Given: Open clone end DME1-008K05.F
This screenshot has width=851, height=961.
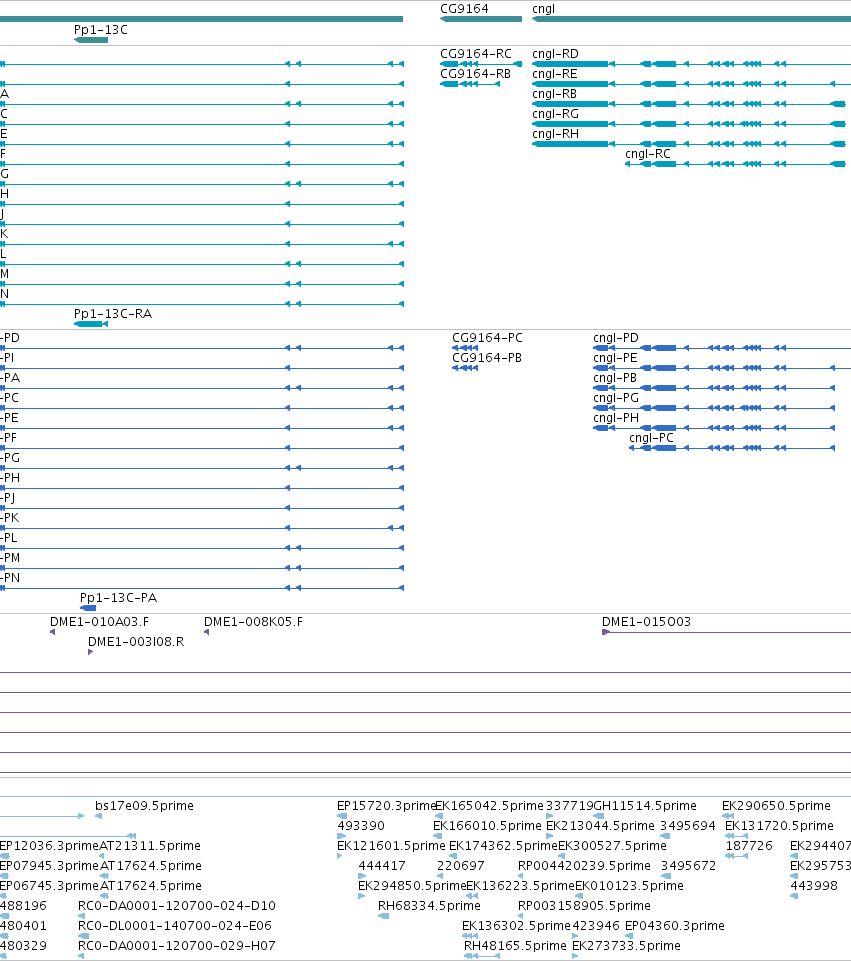Looking at the screenshot, I should pyautogui.click(x=253, y=621).
